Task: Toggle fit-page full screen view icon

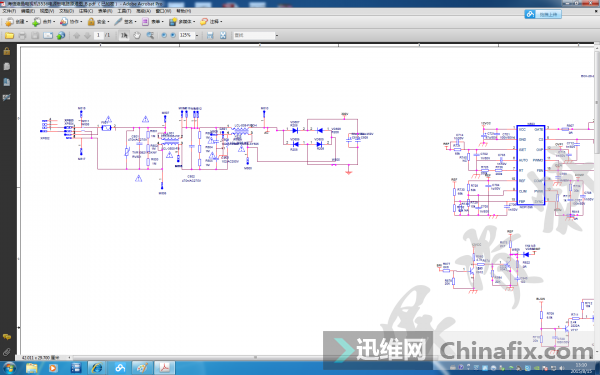Action: point(223,35)
